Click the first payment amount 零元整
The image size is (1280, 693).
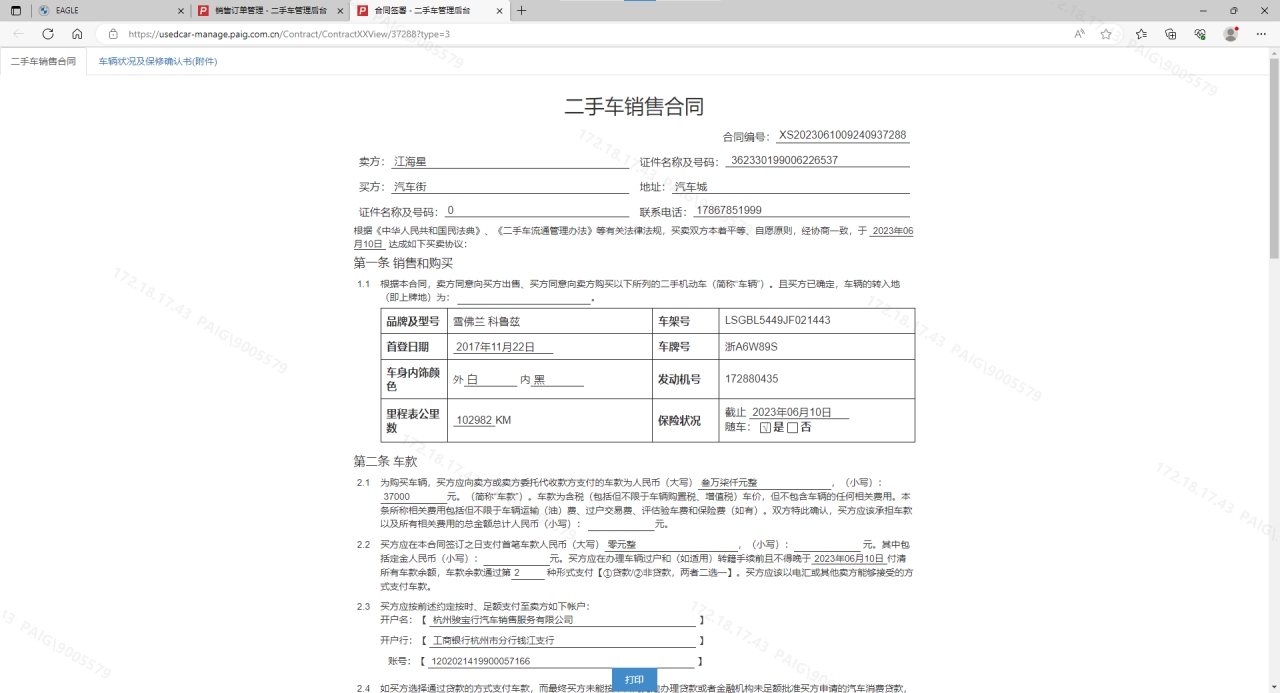[621, 544]
